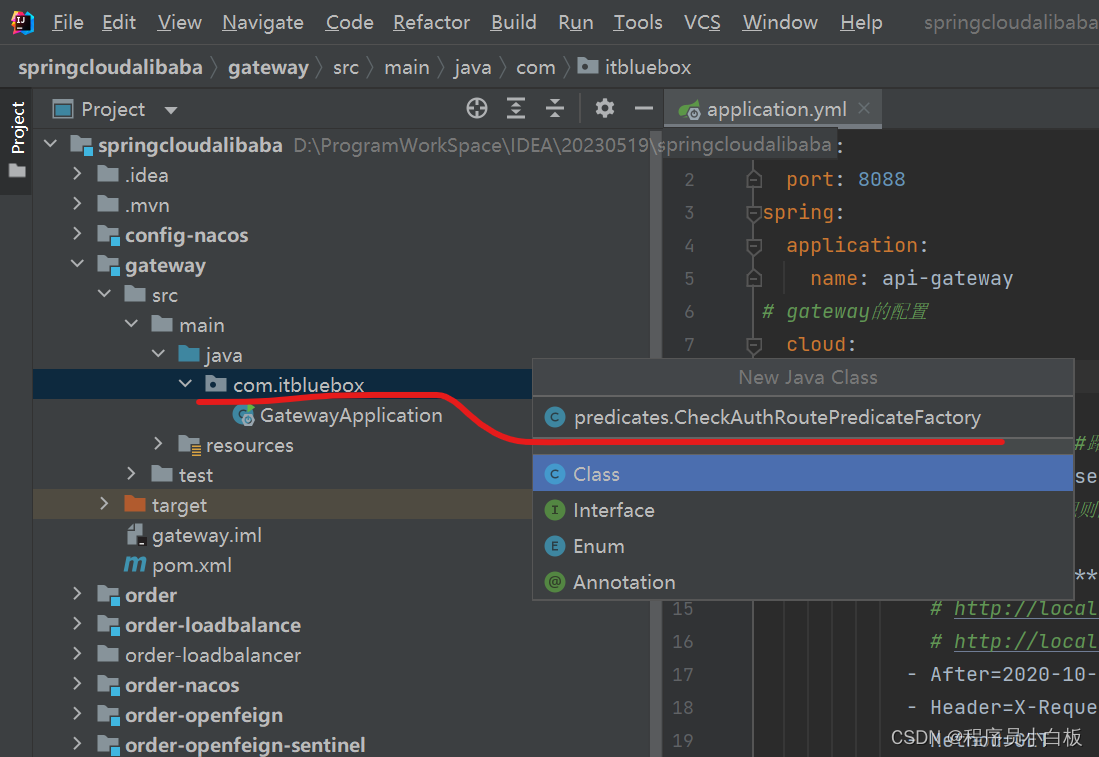Open the VCS menu
The width and height of the screenshot is (1099, 757).
point(702,22)
